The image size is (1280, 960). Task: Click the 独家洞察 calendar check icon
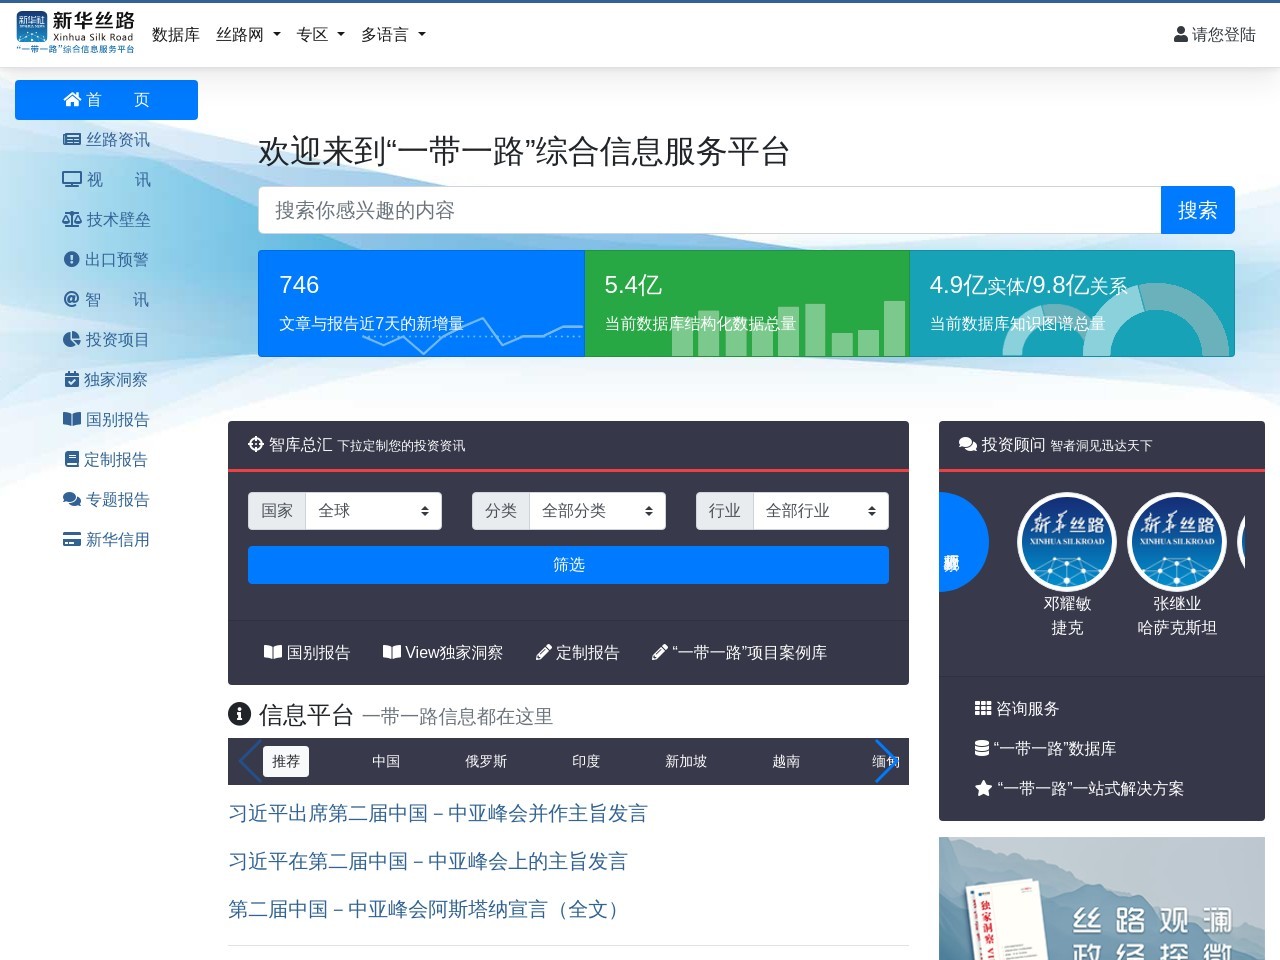(x=72, y=379)
